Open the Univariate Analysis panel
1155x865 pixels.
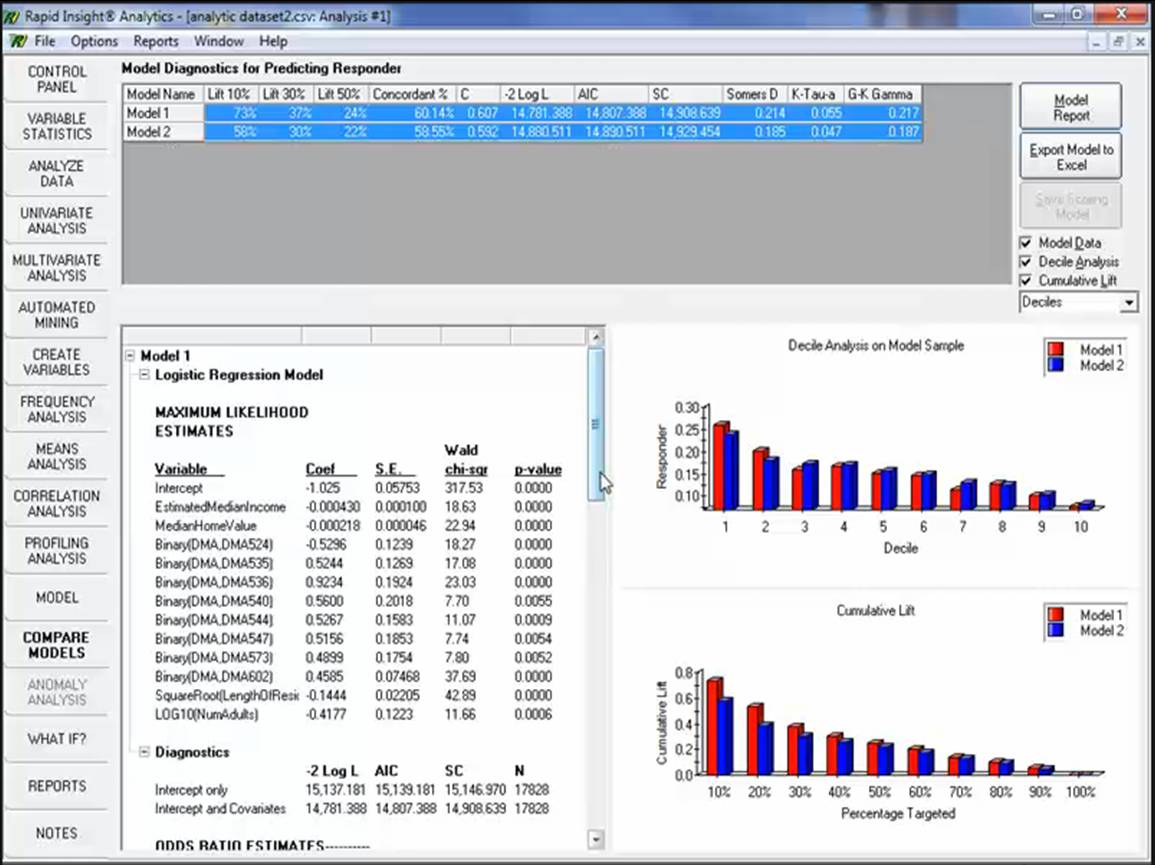[57, 220]
